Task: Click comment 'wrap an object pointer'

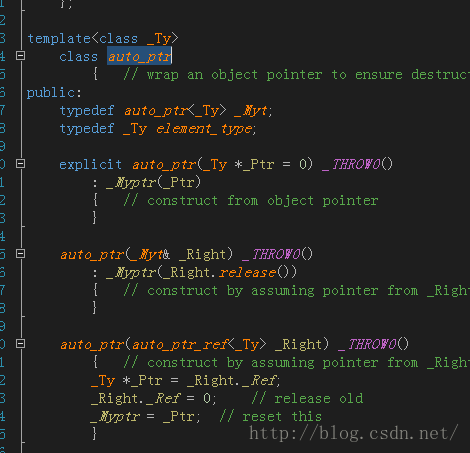Action: pyautogui.click(x=234, y=75)
